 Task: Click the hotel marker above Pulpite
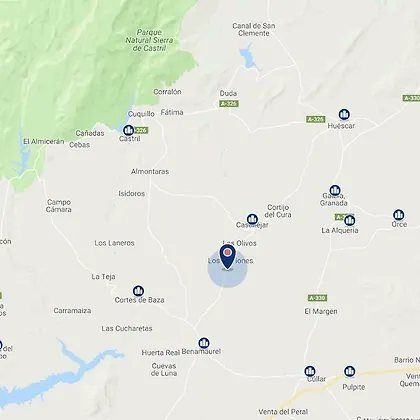click(x=350, y=371)
